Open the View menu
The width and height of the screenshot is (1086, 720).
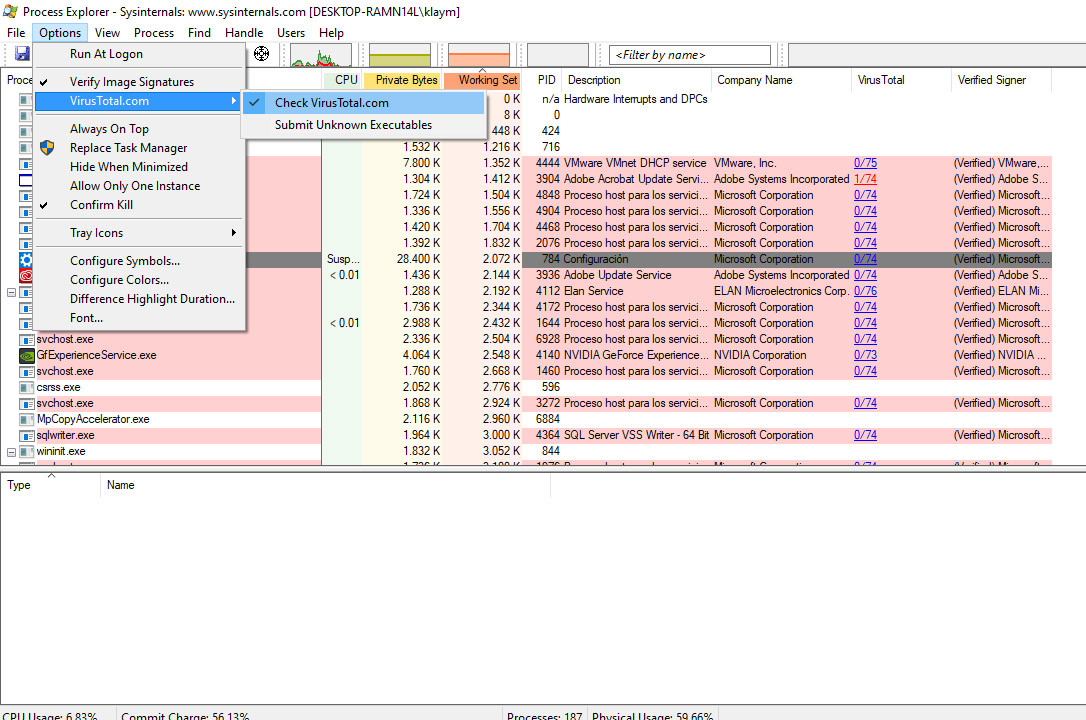pos(107,33)
